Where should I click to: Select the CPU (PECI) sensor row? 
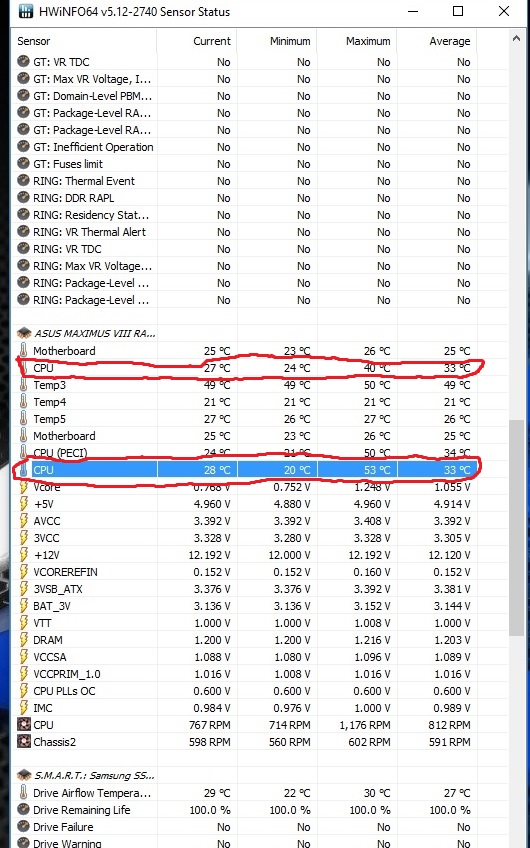247,453
